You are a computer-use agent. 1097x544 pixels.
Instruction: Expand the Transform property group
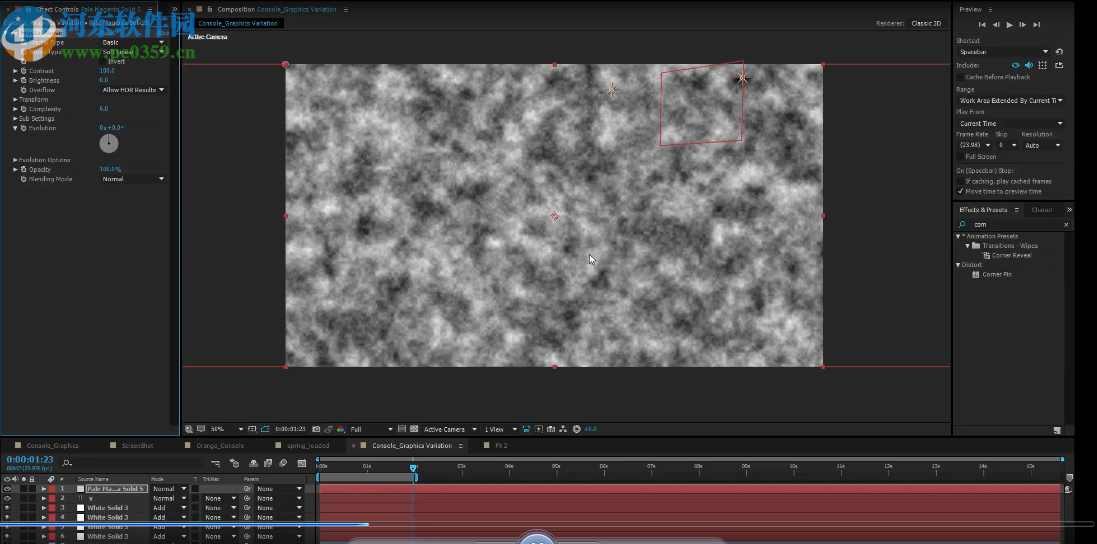tap(15, 100)
